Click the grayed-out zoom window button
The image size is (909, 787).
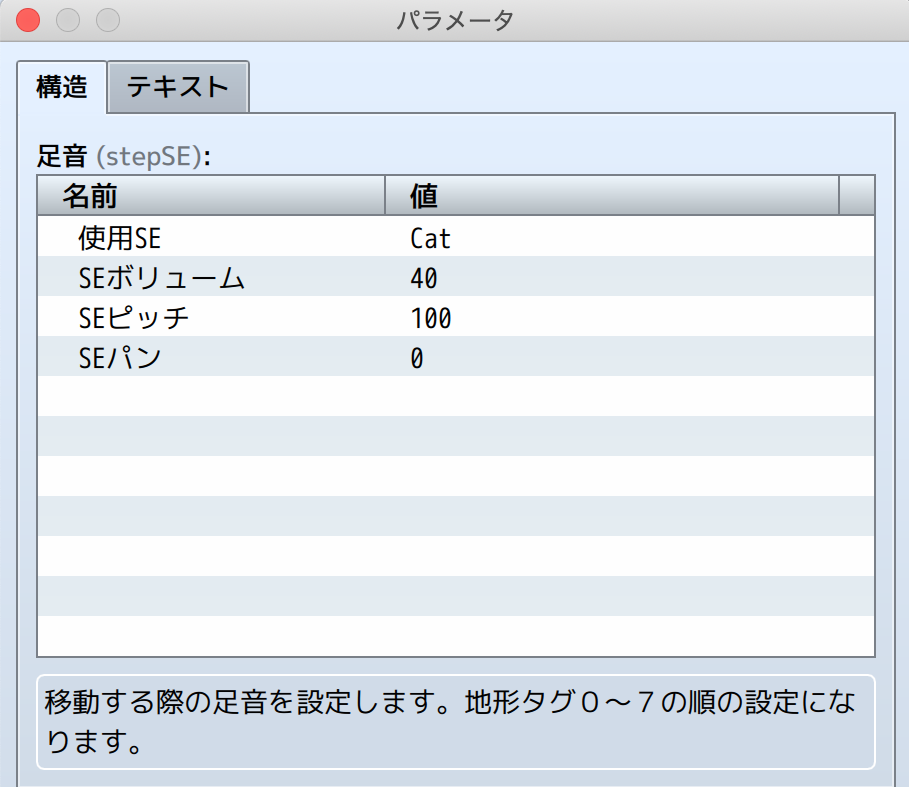click(x=107, y=20)
